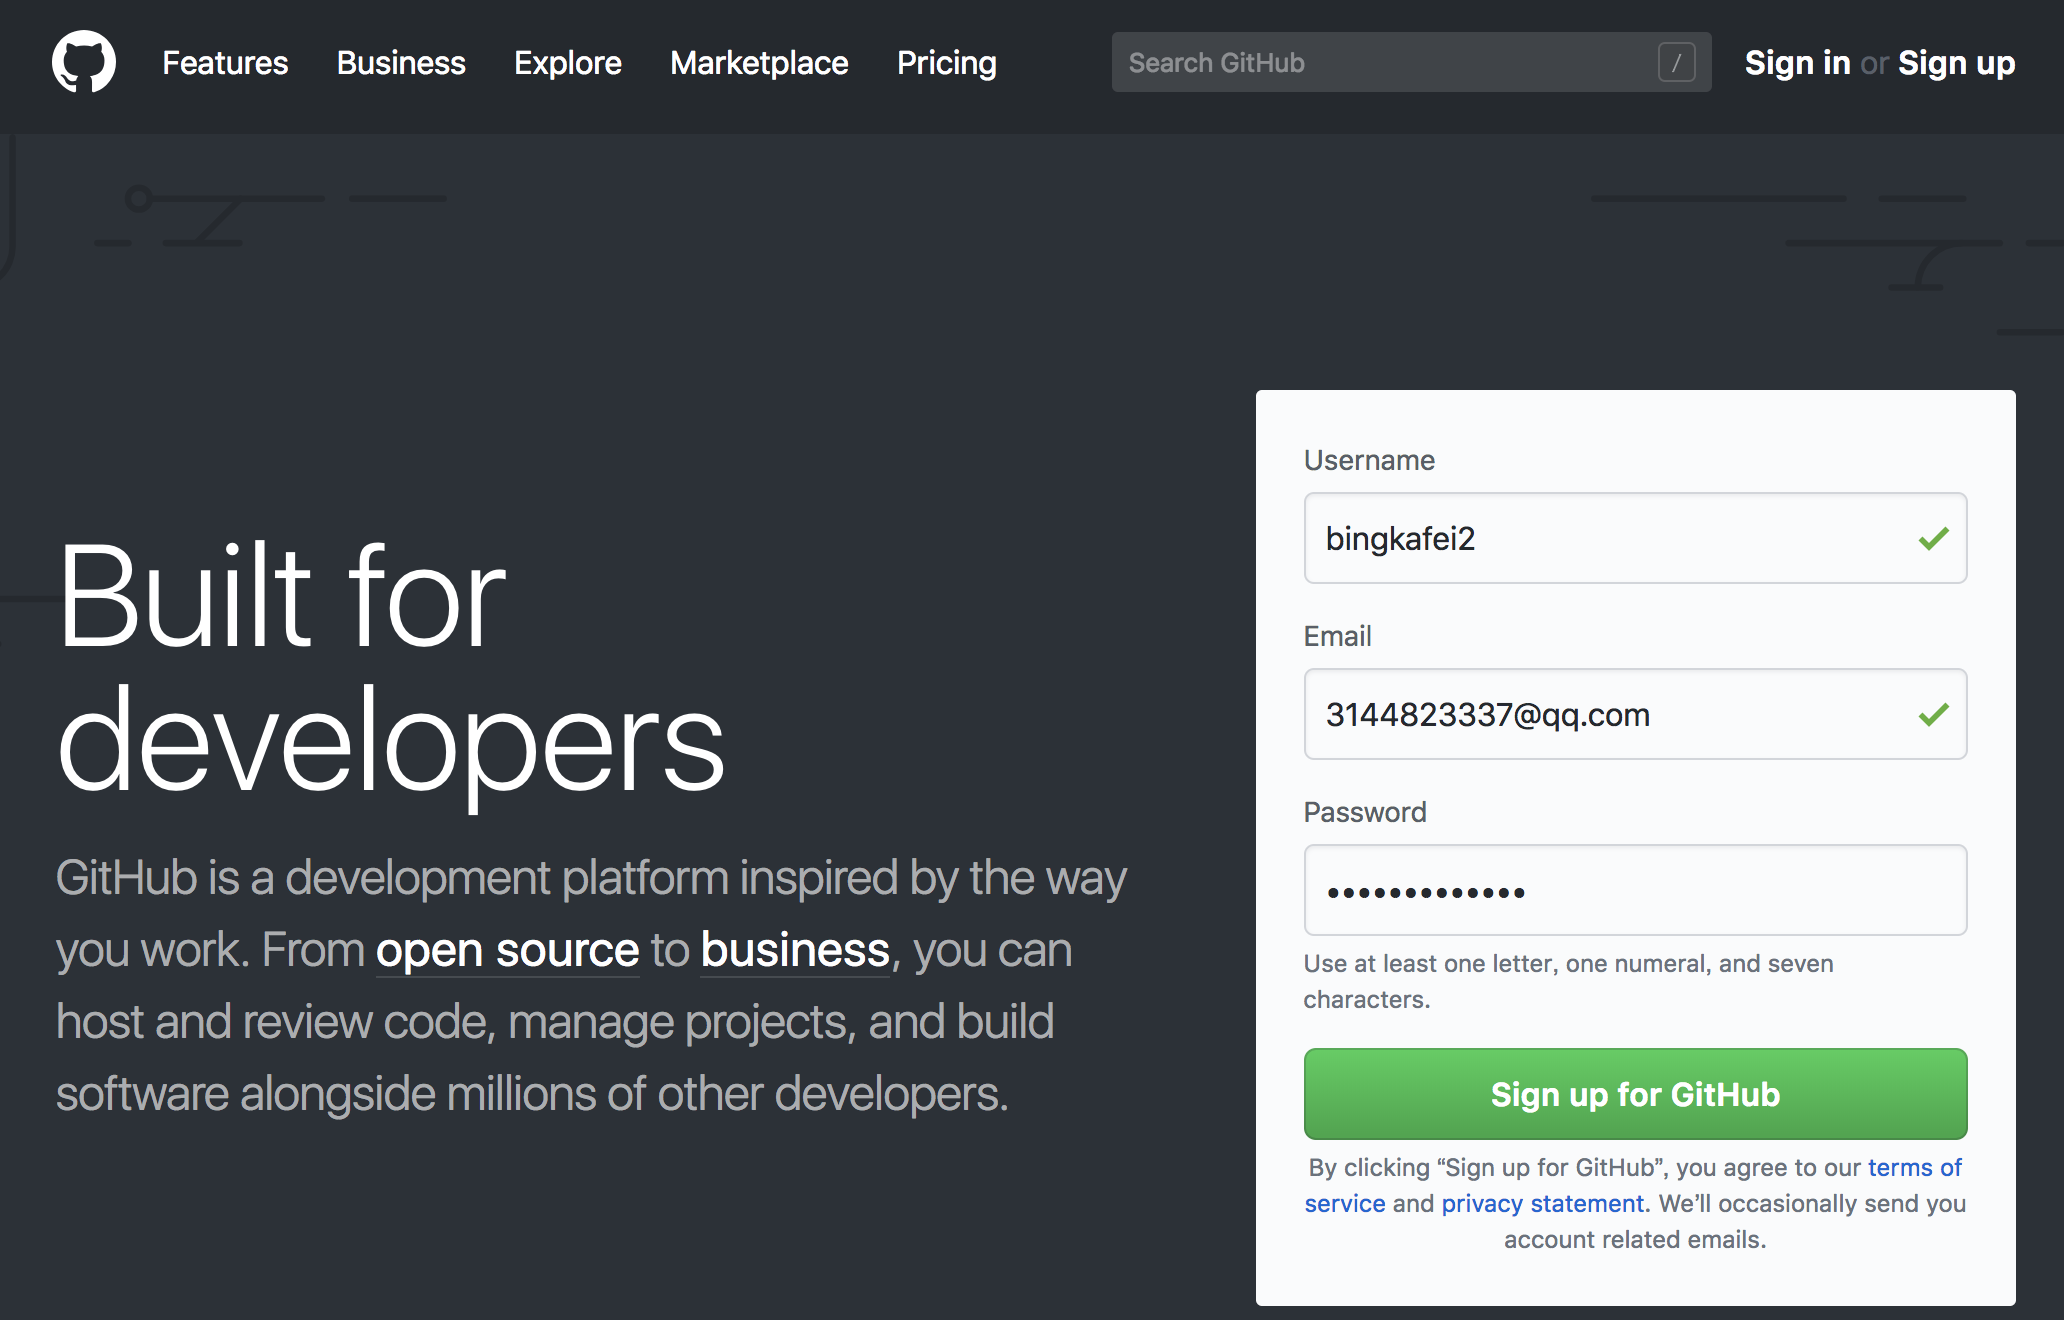Open the privacy statement link
The height and width of the screenshot is (1320, 2064).
tap(1542, 1204)
